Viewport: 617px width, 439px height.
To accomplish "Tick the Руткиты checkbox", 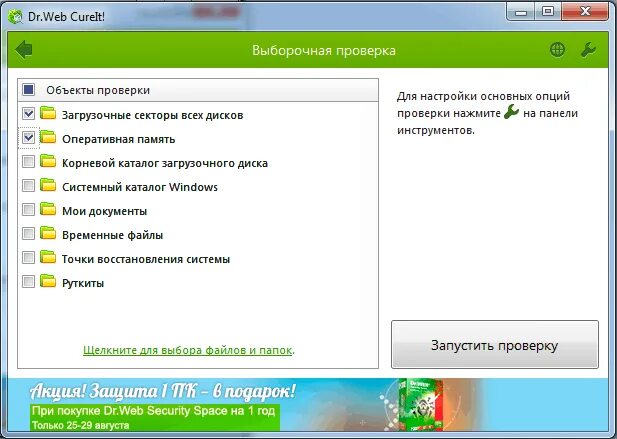I will (28, 282).
